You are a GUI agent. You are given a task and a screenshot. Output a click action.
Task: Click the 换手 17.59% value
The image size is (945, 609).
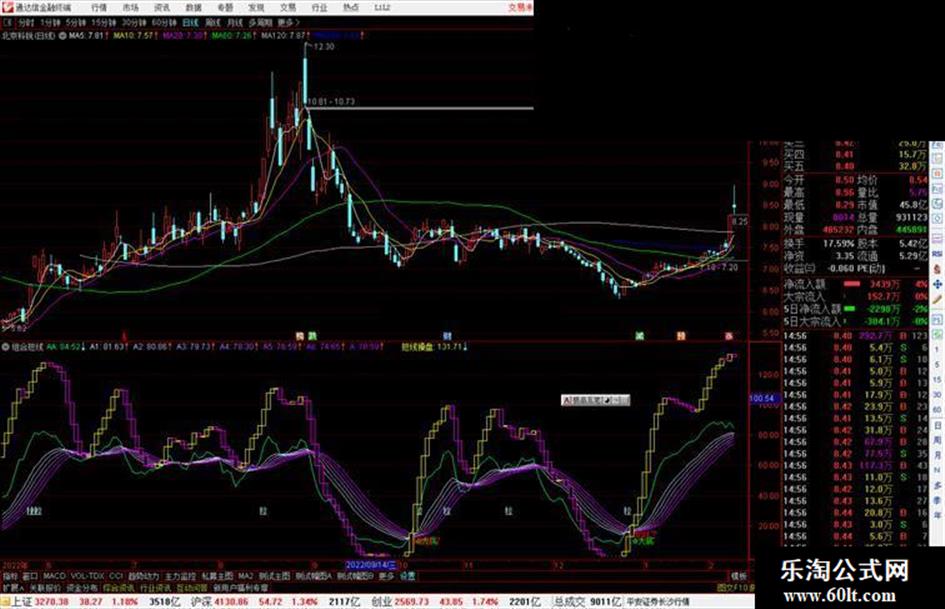[838, 244]
